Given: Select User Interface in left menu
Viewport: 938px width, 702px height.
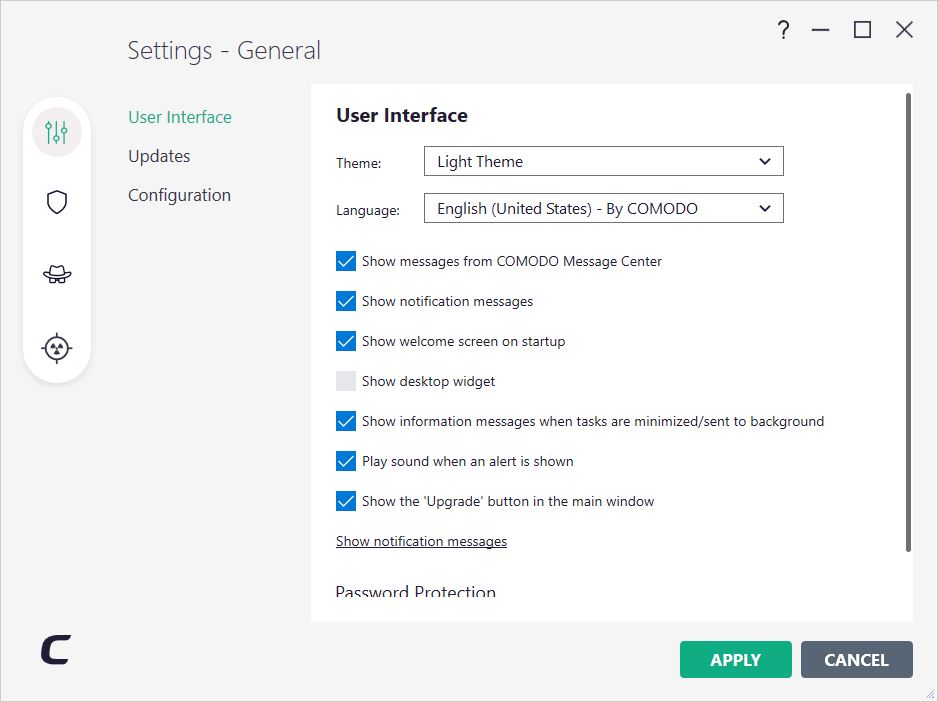Looking at the screenshot, I should point(180,117).
